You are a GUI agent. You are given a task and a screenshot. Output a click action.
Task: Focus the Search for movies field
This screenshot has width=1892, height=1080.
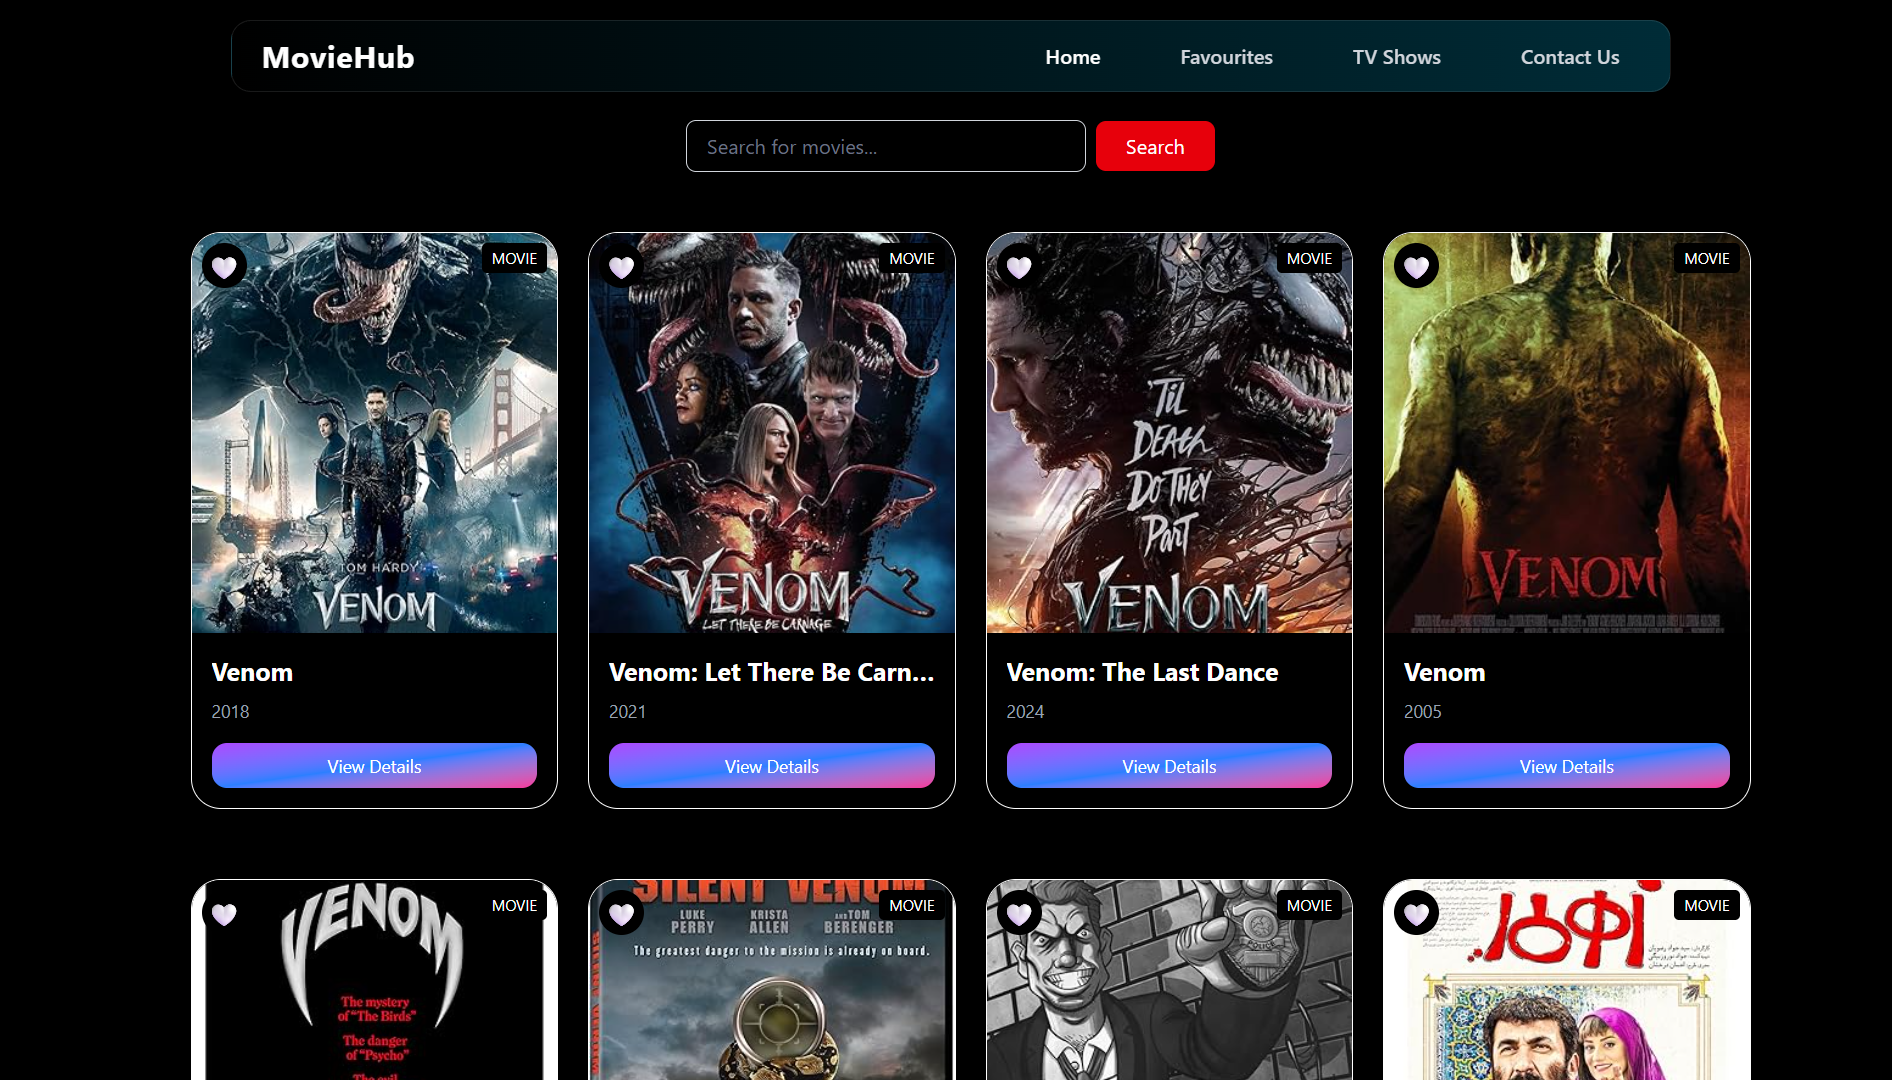click(x=885, y=146)
